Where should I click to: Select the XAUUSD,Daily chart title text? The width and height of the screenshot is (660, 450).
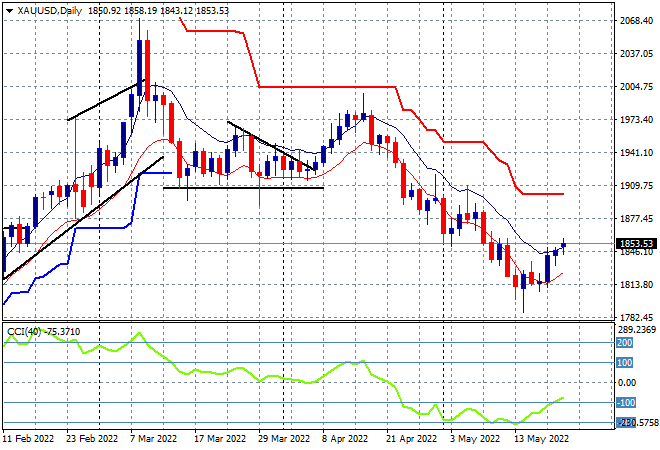pyautogui.click(x=50, y=11)
